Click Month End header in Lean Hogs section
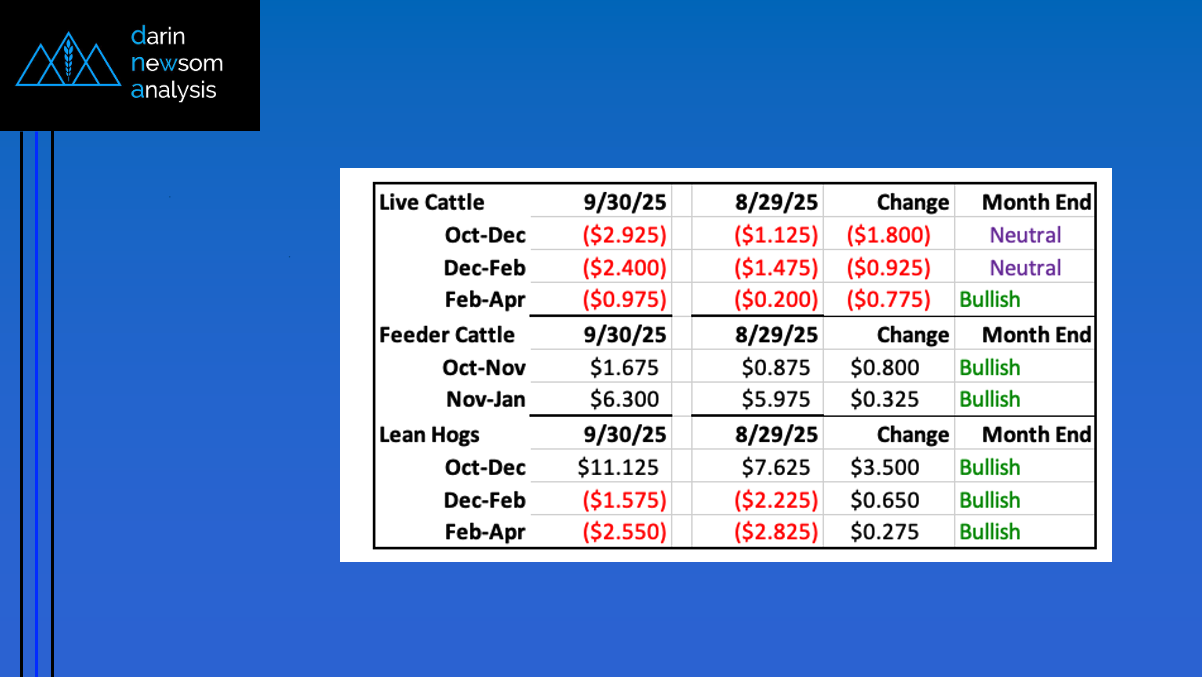This screenshot has width=1202, height=677. tap(1036, 434)
